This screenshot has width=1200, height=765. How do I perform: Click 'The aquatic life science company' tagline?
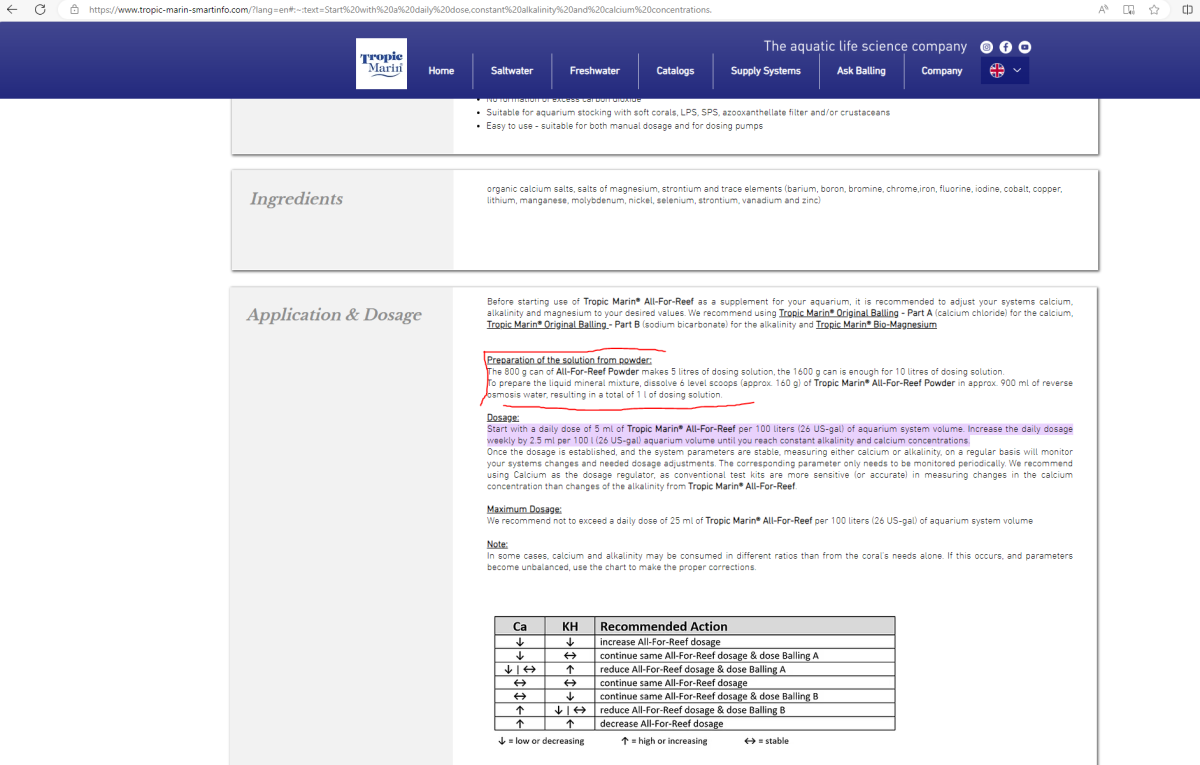coord(865,47)
